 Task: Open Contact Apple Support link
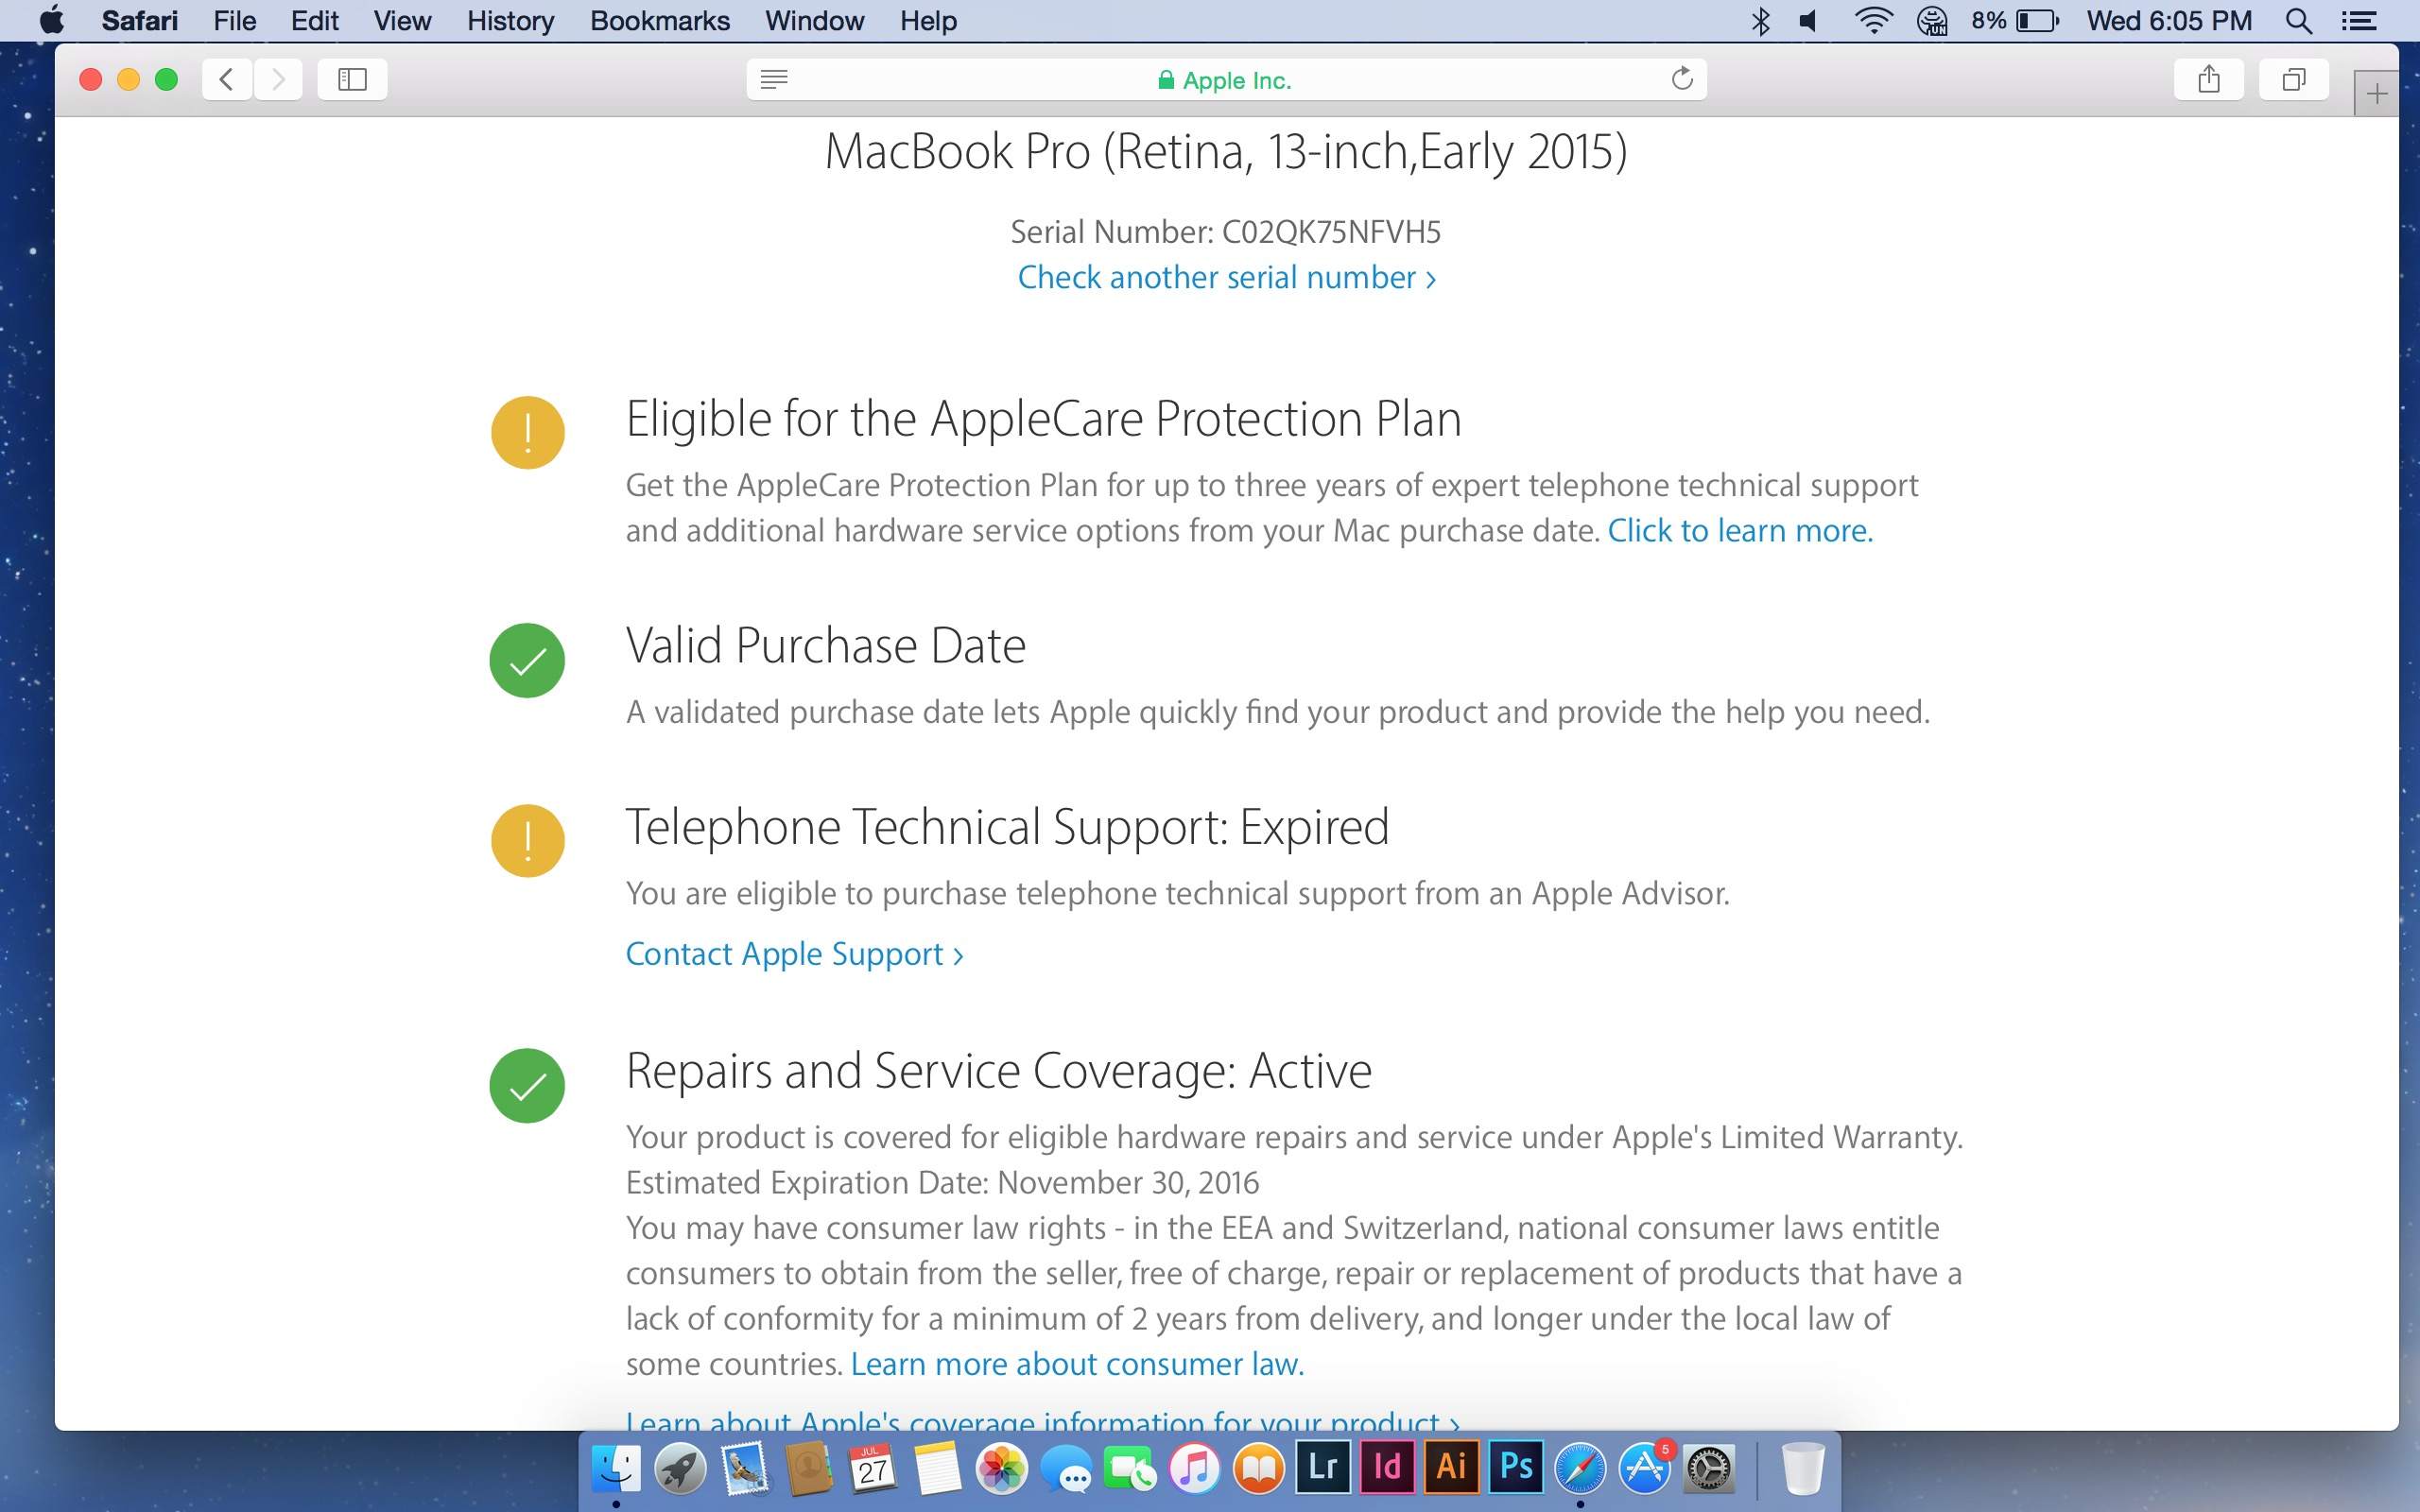pyautogui.click(x=794, y=954)
